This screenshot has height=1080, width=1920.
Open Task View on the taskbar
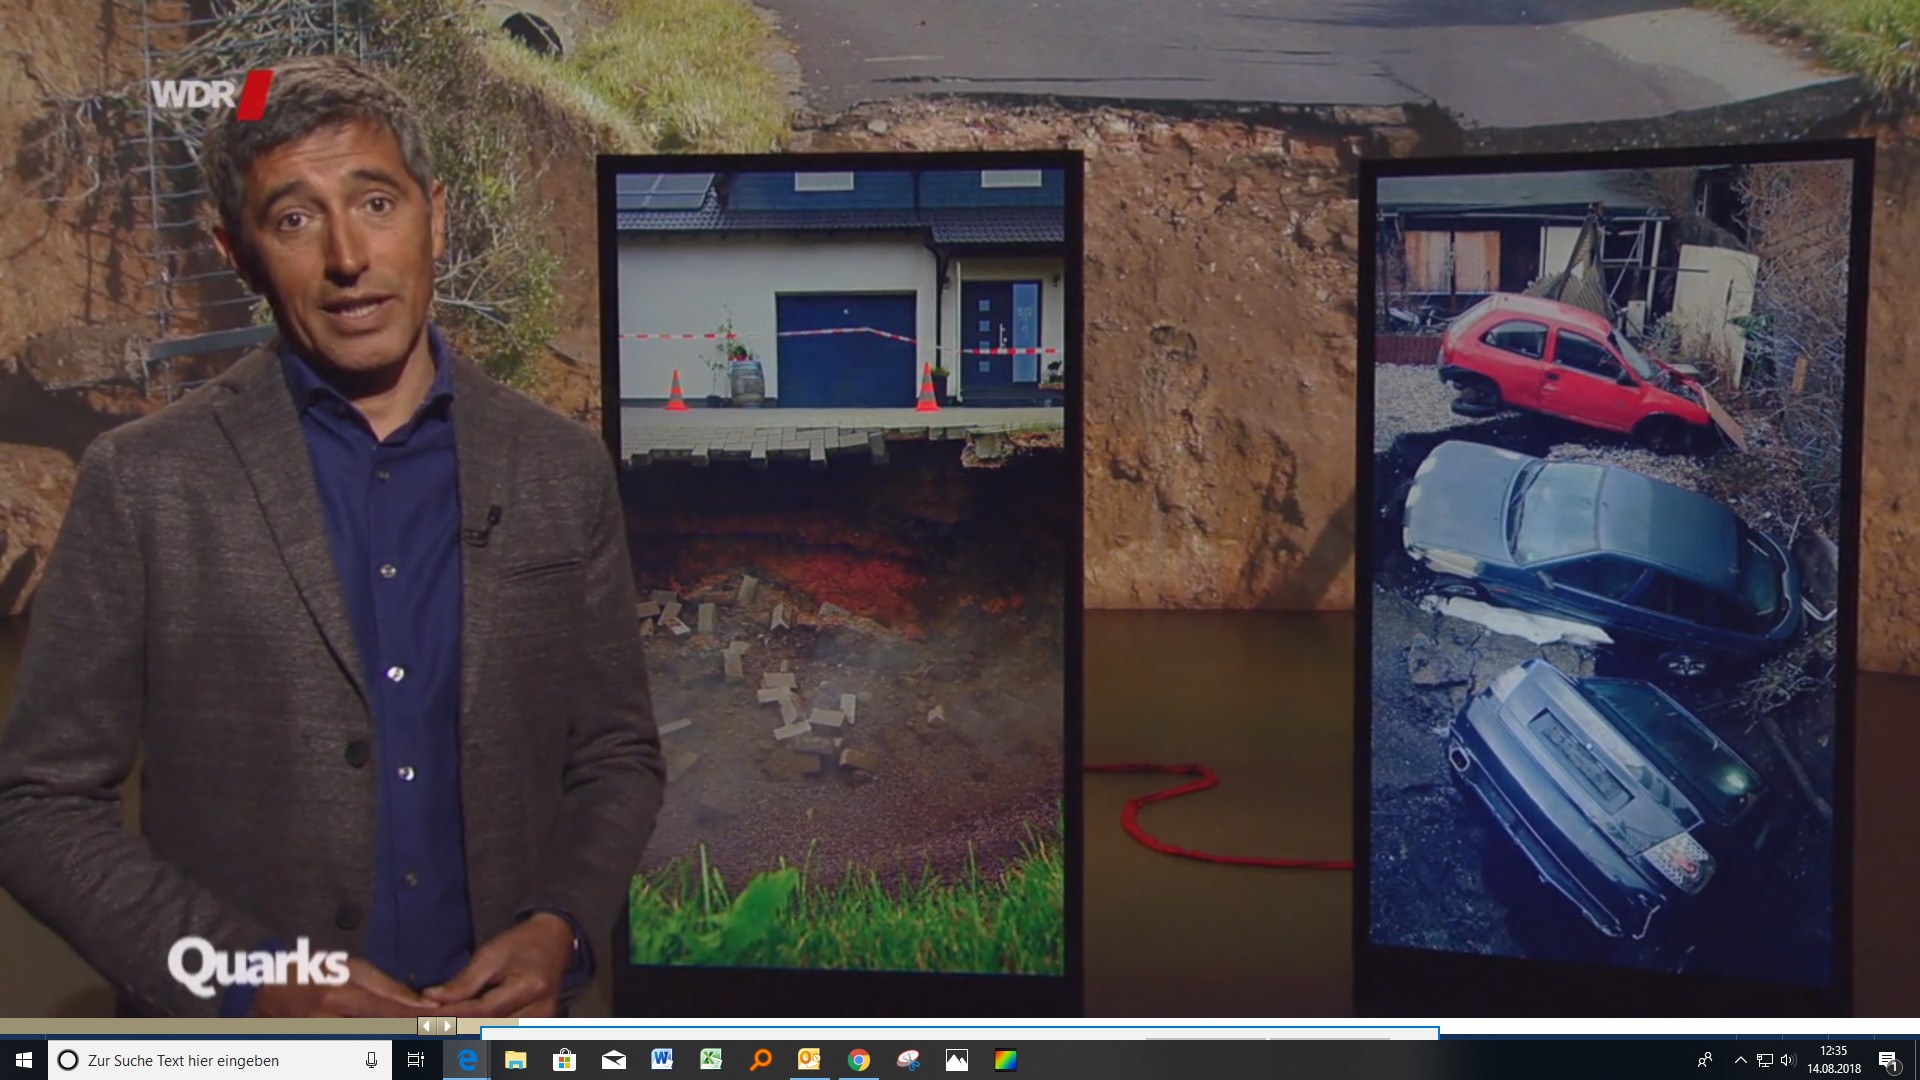pyautogui.click(x=416, y=1060)
